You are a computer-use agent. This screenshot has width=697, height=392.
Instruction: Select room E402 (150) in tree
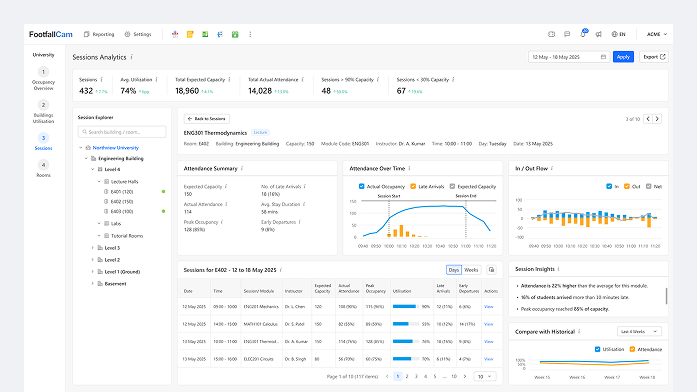tap(119, 202)
